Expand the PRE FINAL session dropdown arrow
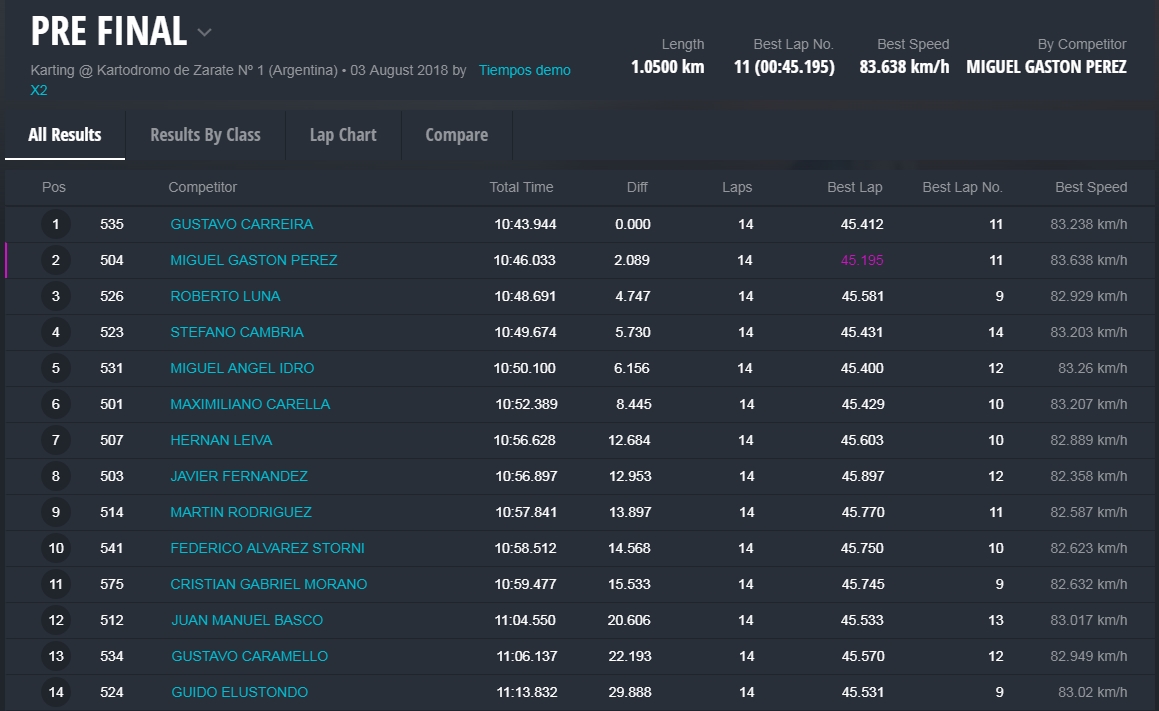 (x=204, y=33)
